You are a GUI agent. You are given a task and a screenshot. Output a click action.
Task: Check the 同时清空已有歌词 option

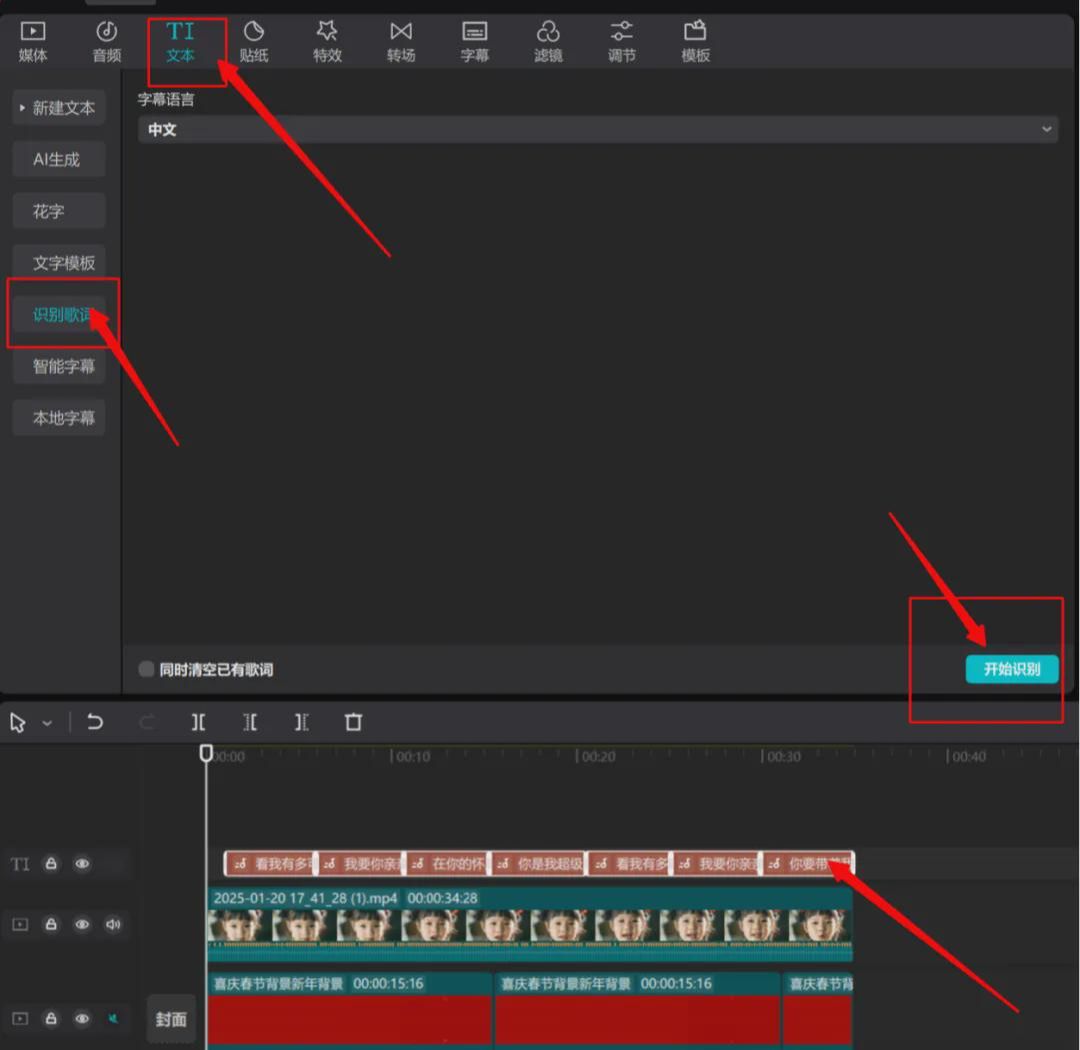click(x=147, y=669)
